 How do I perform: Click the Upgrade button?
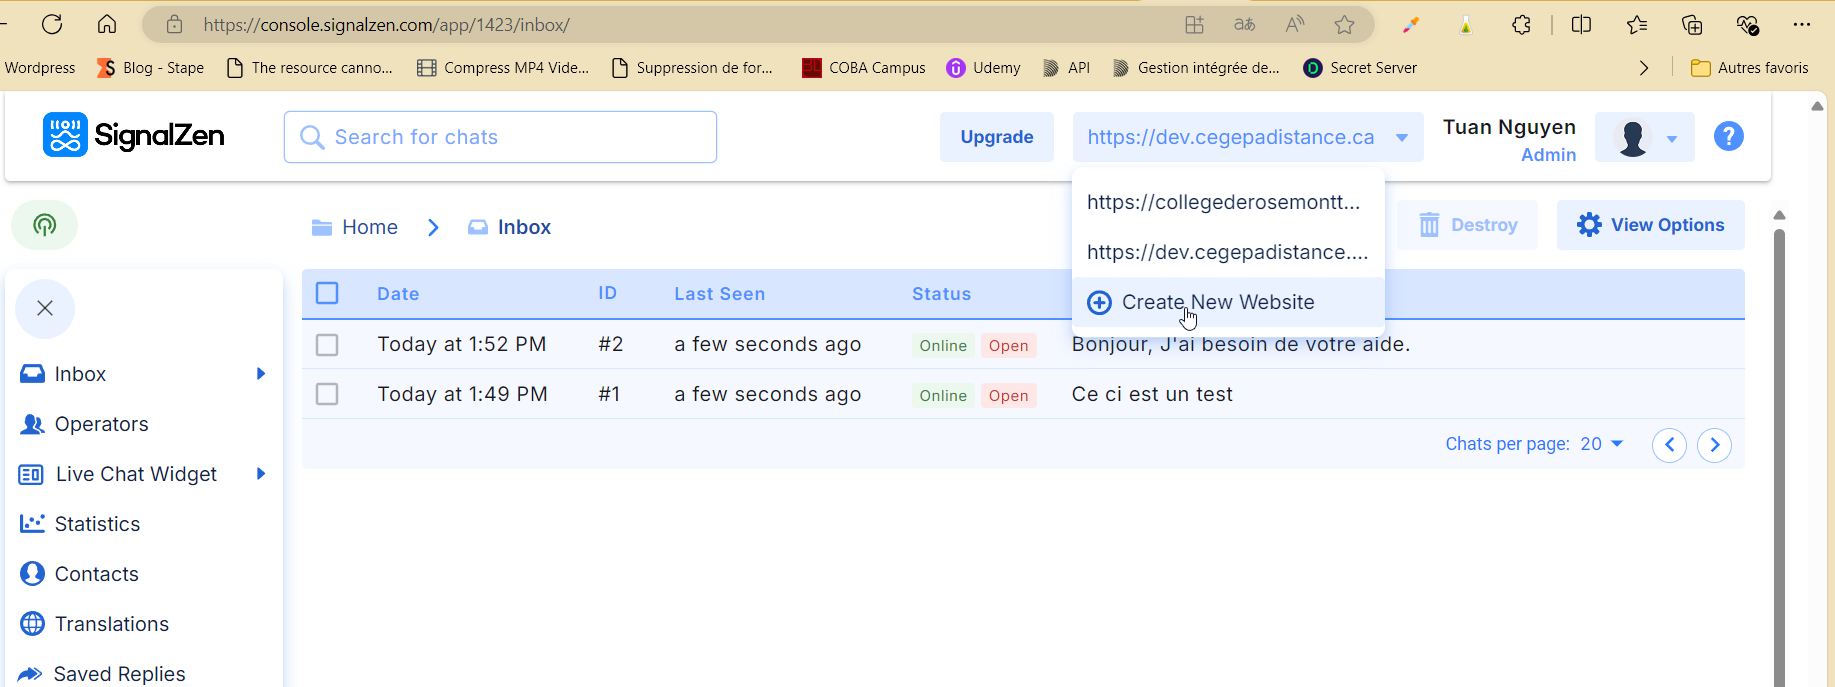[996, 137]
